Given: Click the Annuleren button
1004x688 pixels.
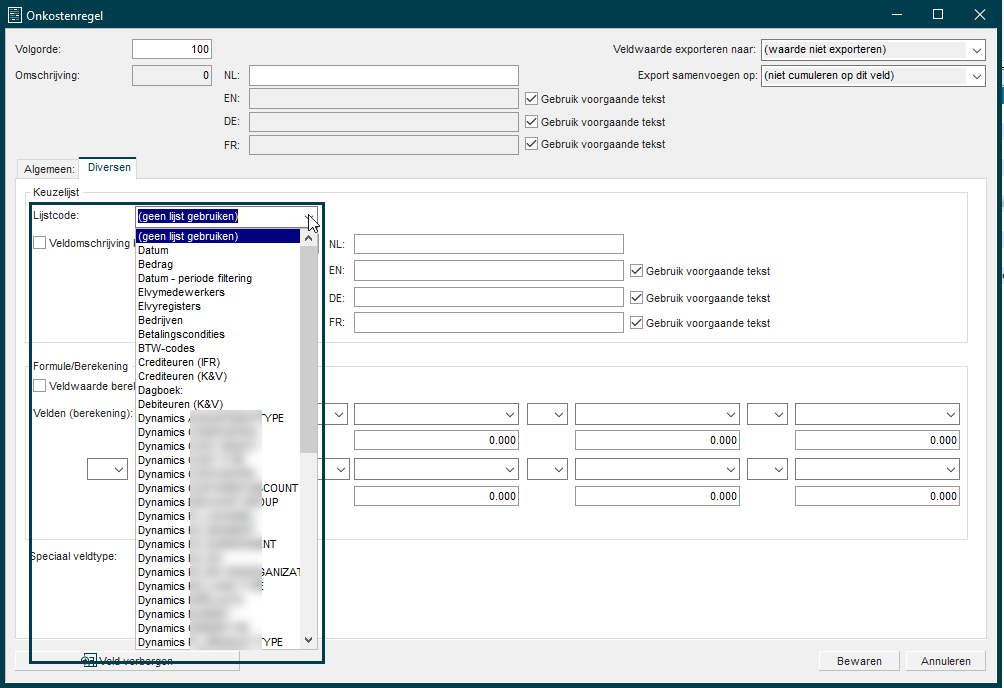Looking at the screenshot, I should click(x=946, y=661).
